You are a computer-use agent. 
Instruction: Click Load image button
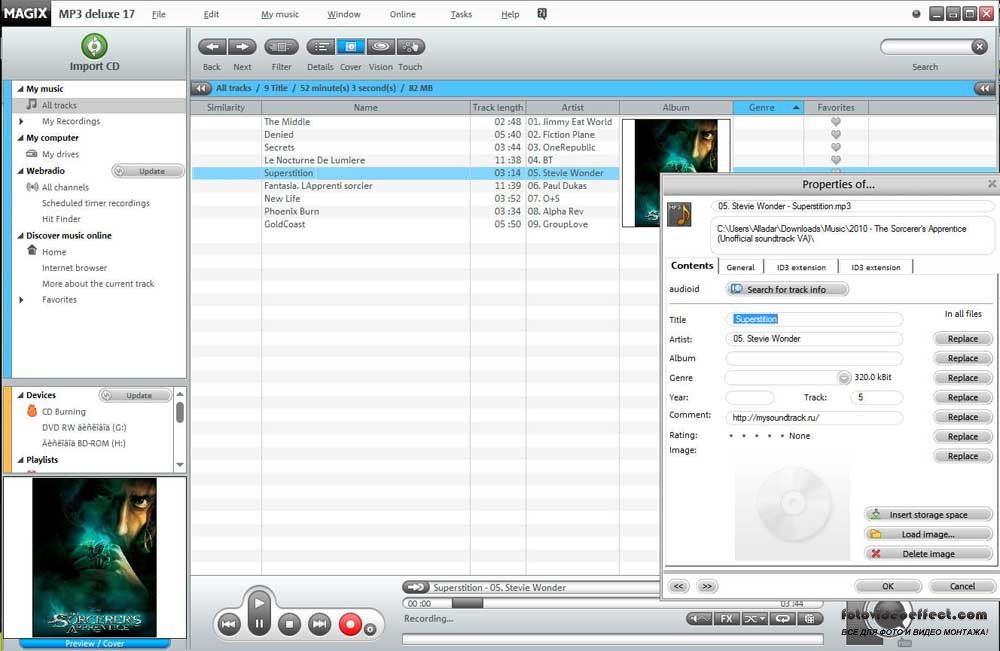pyautogui.click(x=929, y=534)
